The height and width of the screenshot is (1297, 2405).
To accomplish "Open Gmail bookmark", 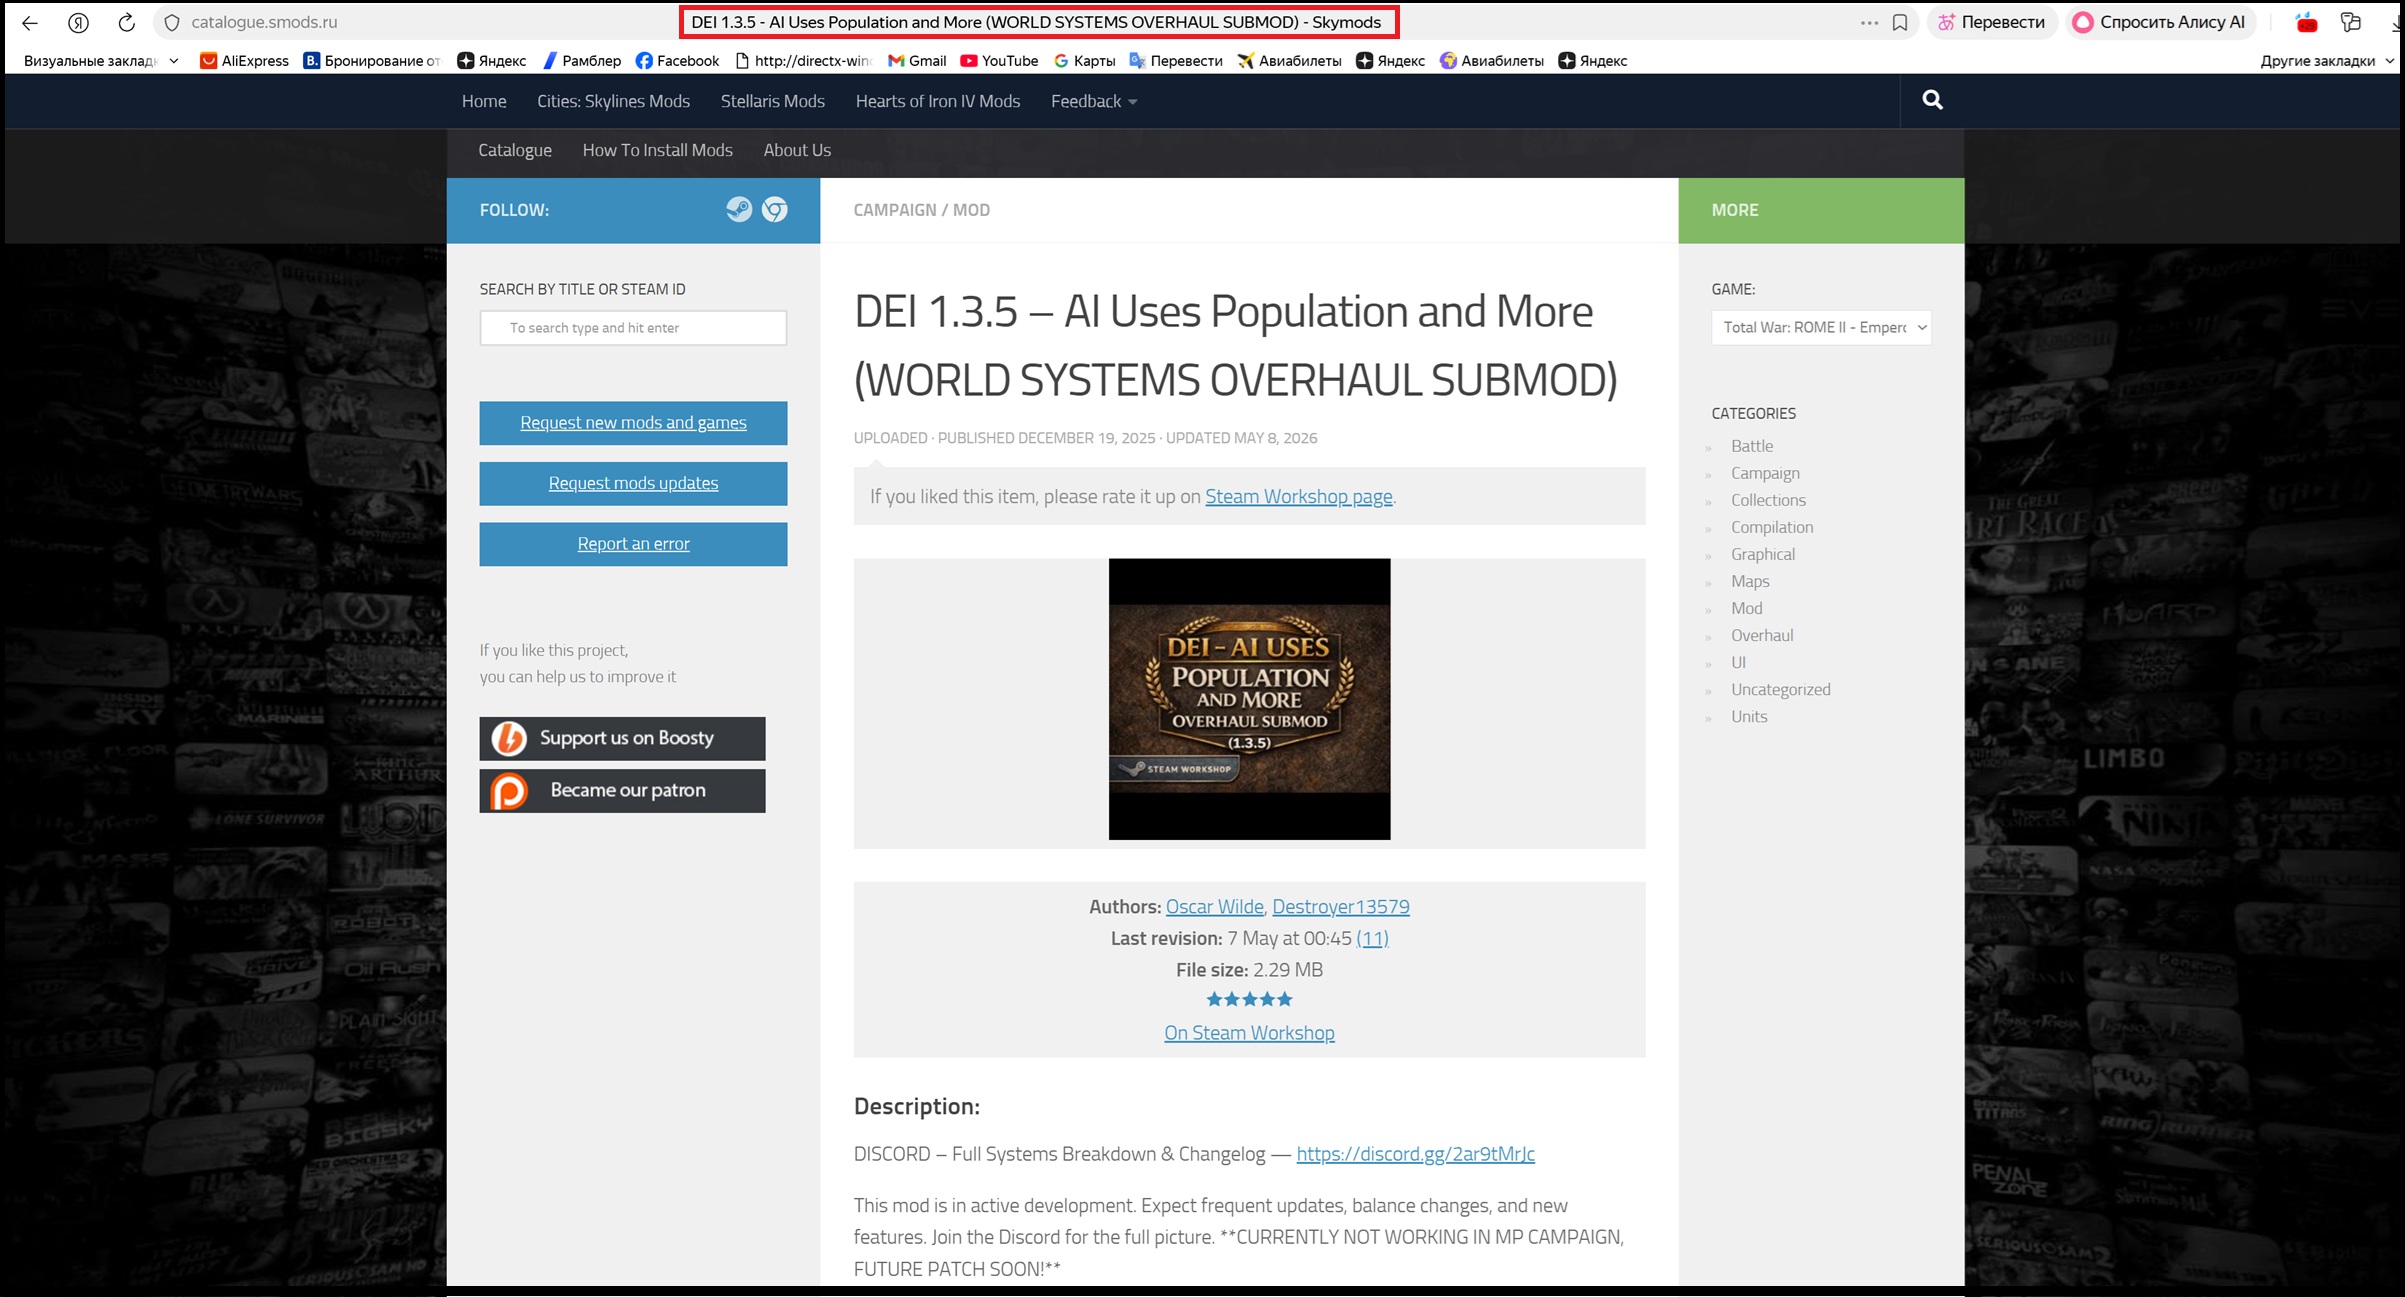I will click(917, 61).
